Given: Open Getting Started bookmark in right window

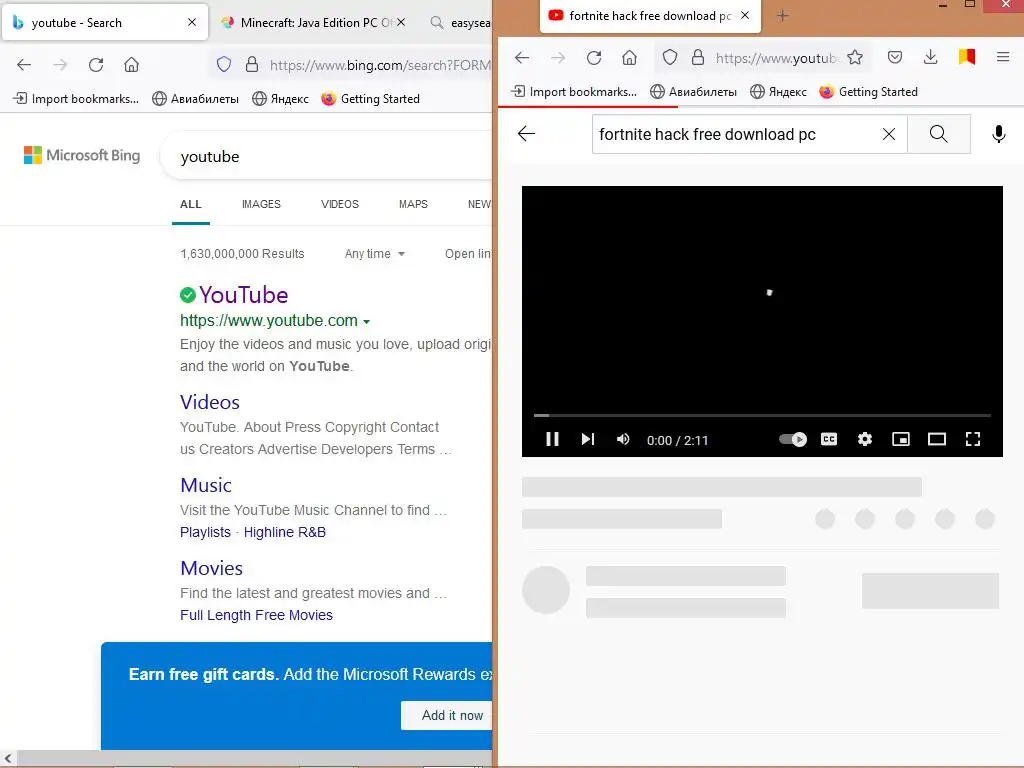Looking at the screenshot, I should tap(869, 92).
